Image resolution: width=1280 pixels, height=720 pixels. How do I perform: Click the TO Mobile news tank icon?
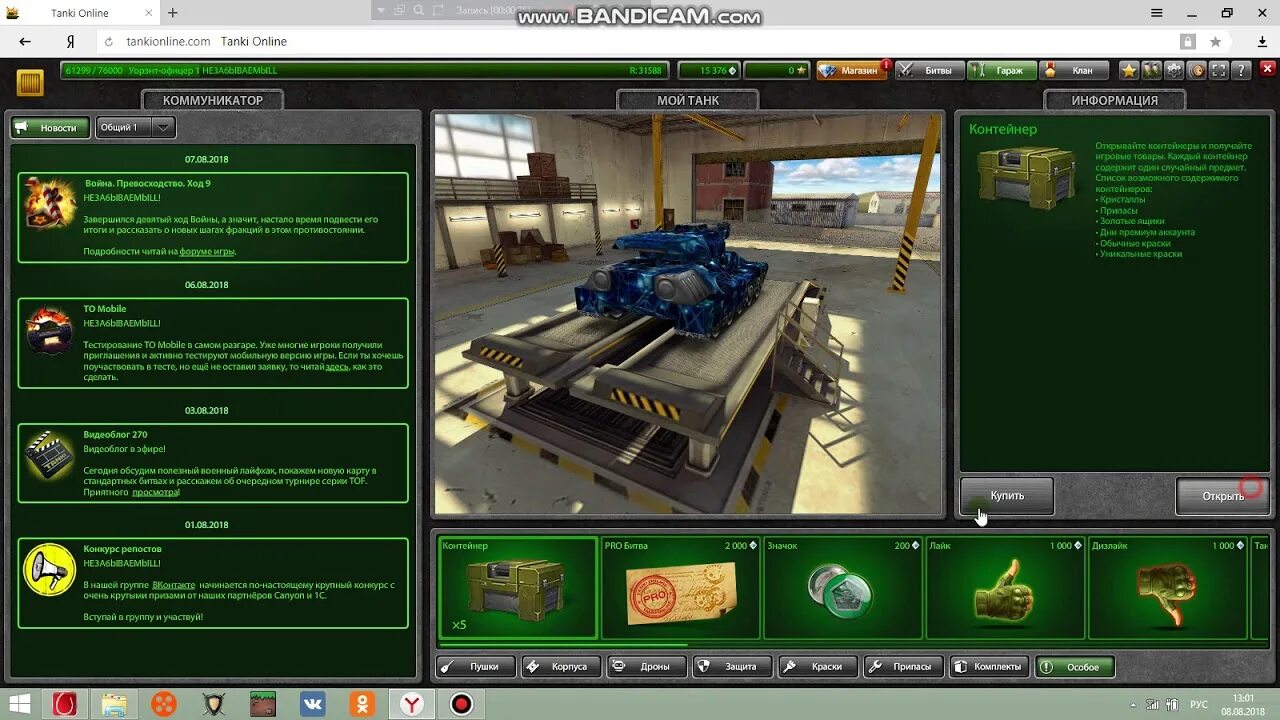click(x=50, y=329)
